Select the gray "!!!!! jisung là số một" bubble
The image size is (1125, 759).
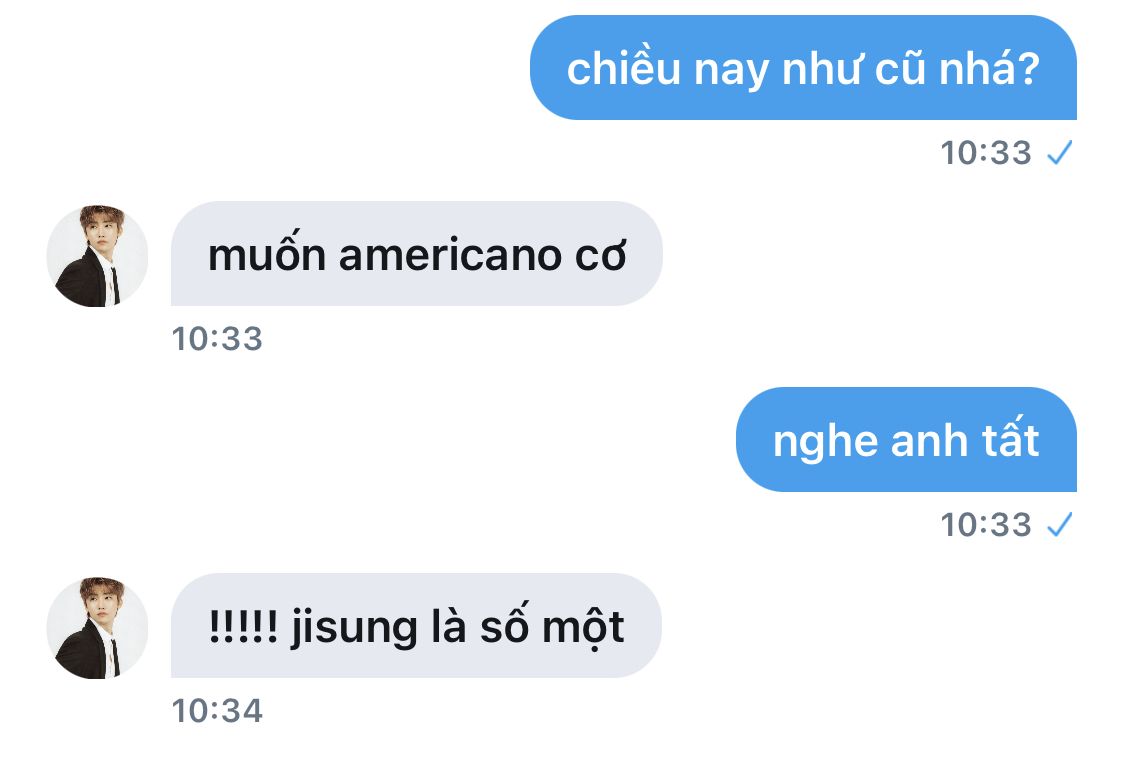416,626
